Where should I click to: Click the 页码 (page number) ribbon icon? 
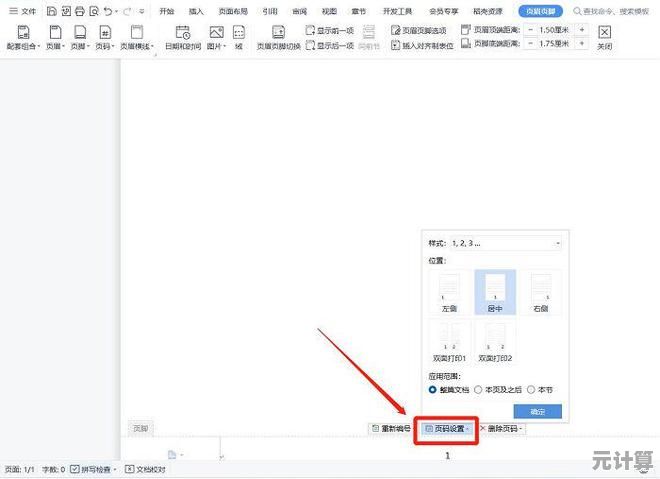(x=104, y=32)
